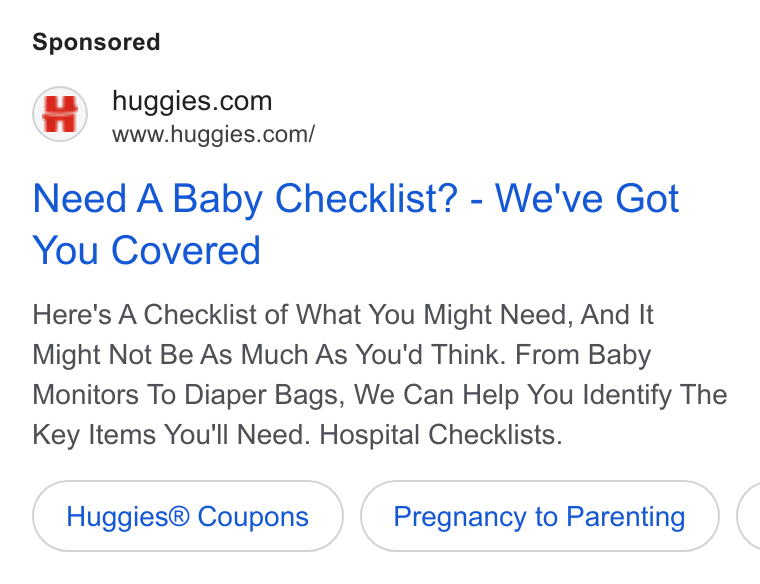Click the "We've Got" part of the headline

coord(587,198)
